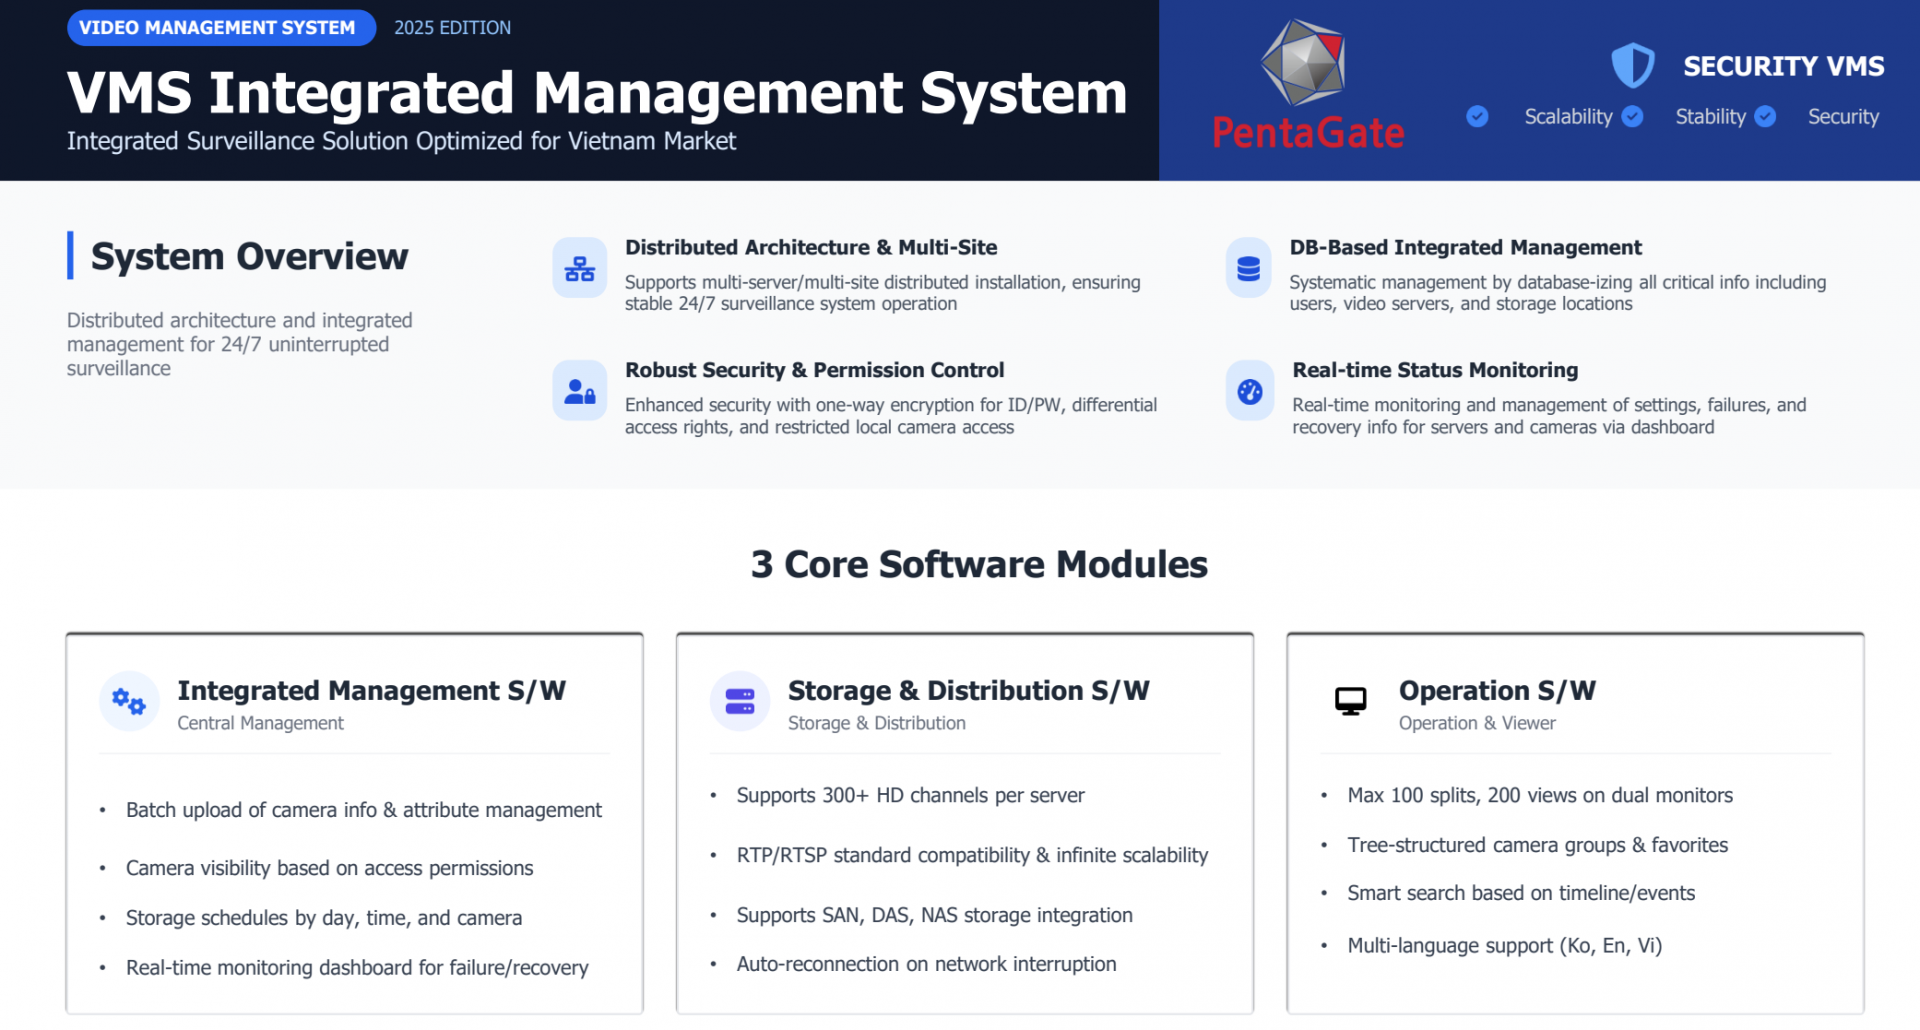
Task: Click the SECURITY VMS label
Action: point(1783,66)
